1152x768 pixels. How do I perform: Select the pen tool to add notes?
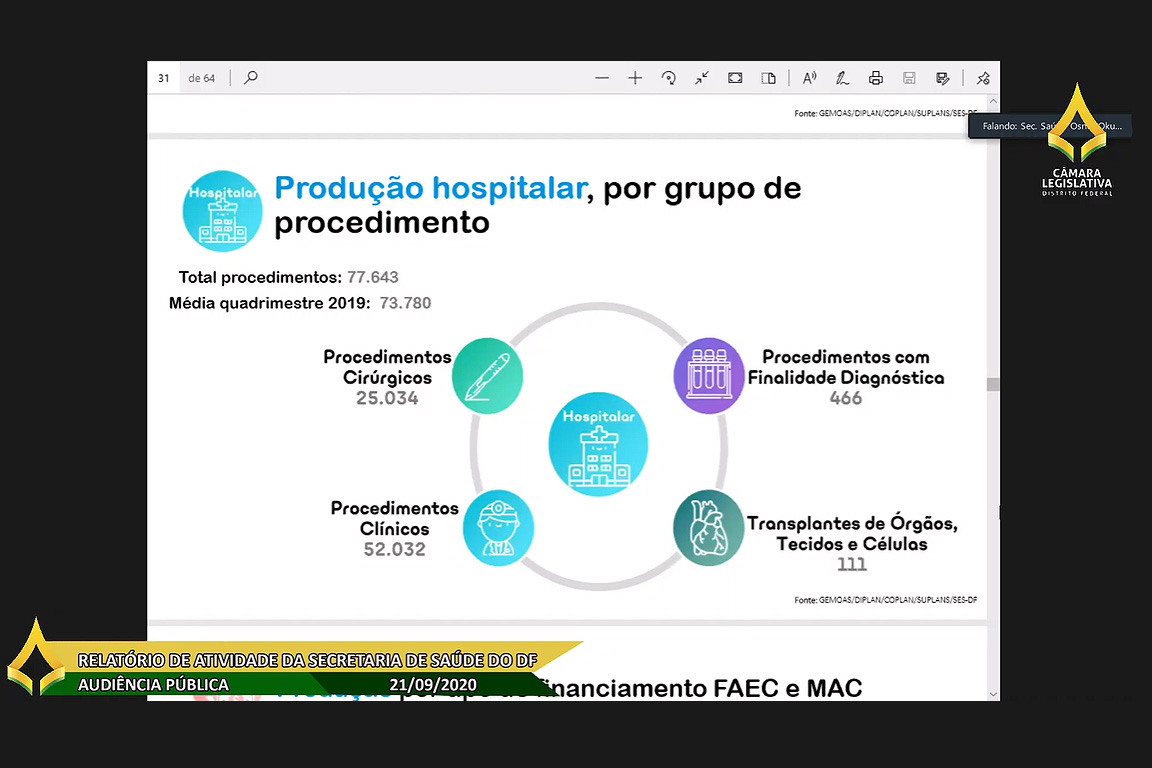843,78
